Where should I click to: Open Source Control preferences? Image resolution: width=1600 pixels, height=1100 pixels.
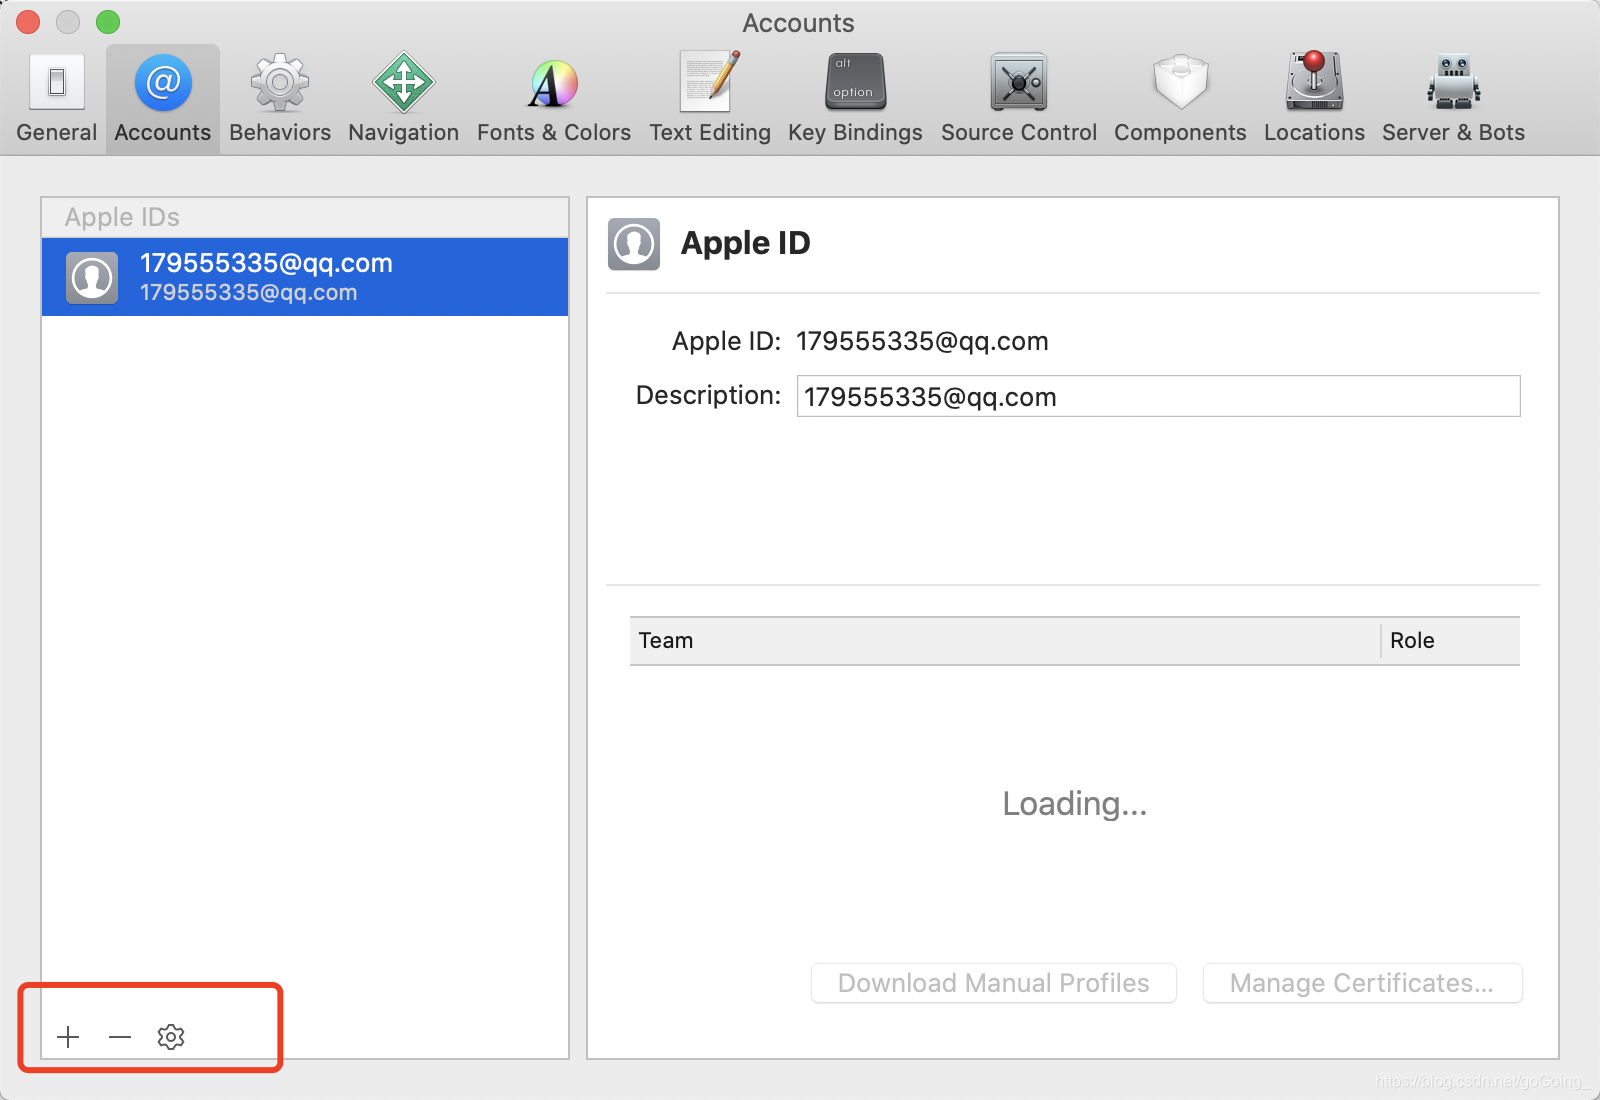click(x=1019, y=99)
